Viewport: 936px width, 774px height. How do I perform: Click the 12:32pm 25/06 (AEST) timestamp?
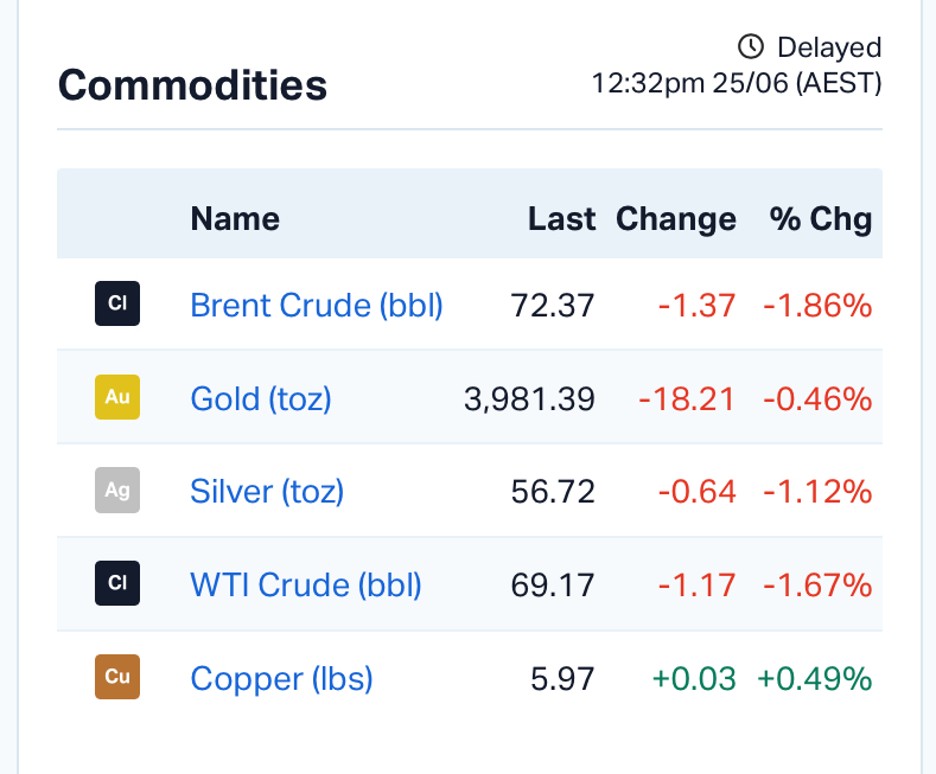click(x=737, y=83)
